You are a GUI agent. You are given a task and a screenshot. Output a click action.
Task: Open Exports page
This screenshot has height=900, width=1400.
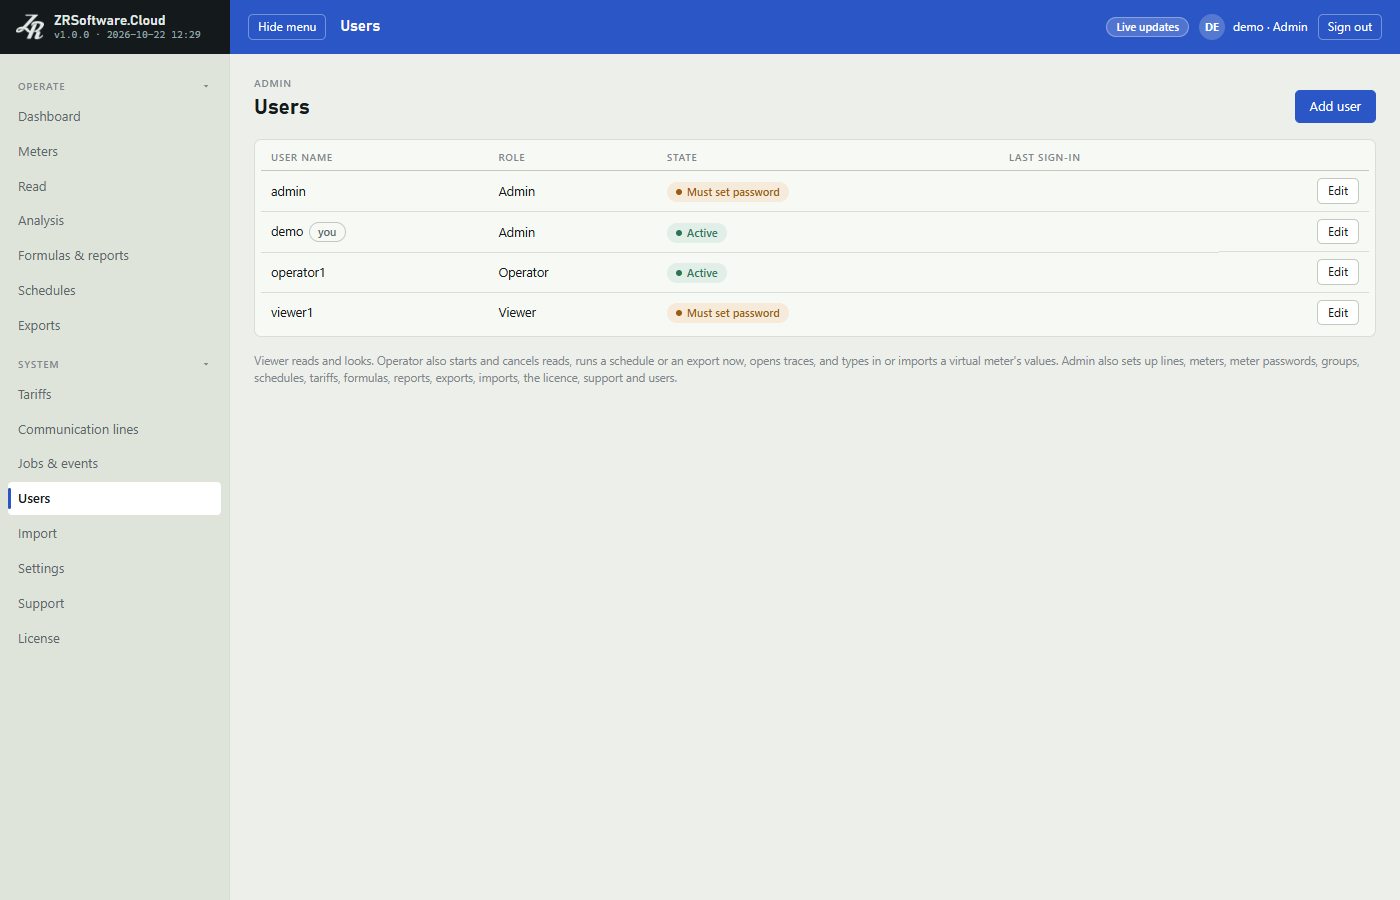pos(114,326)
